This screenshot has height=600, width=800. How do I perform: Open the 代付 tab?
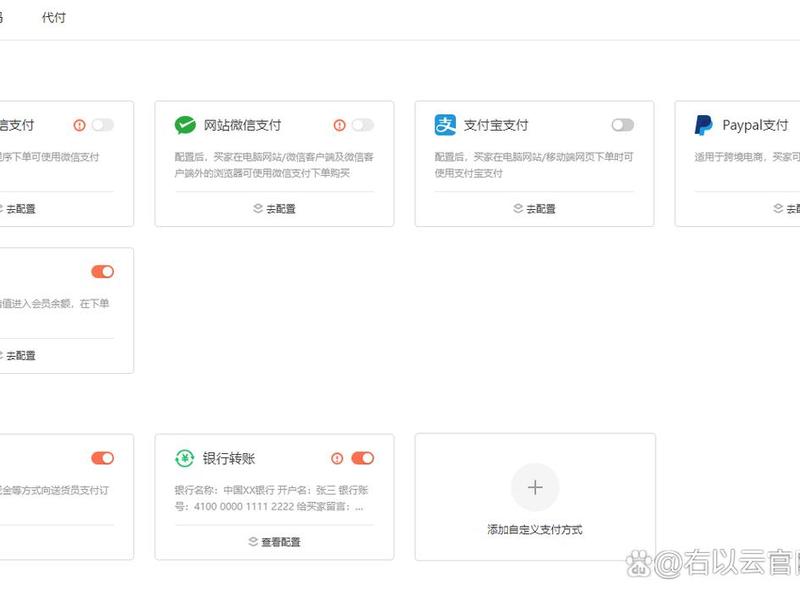click(54, 17)
